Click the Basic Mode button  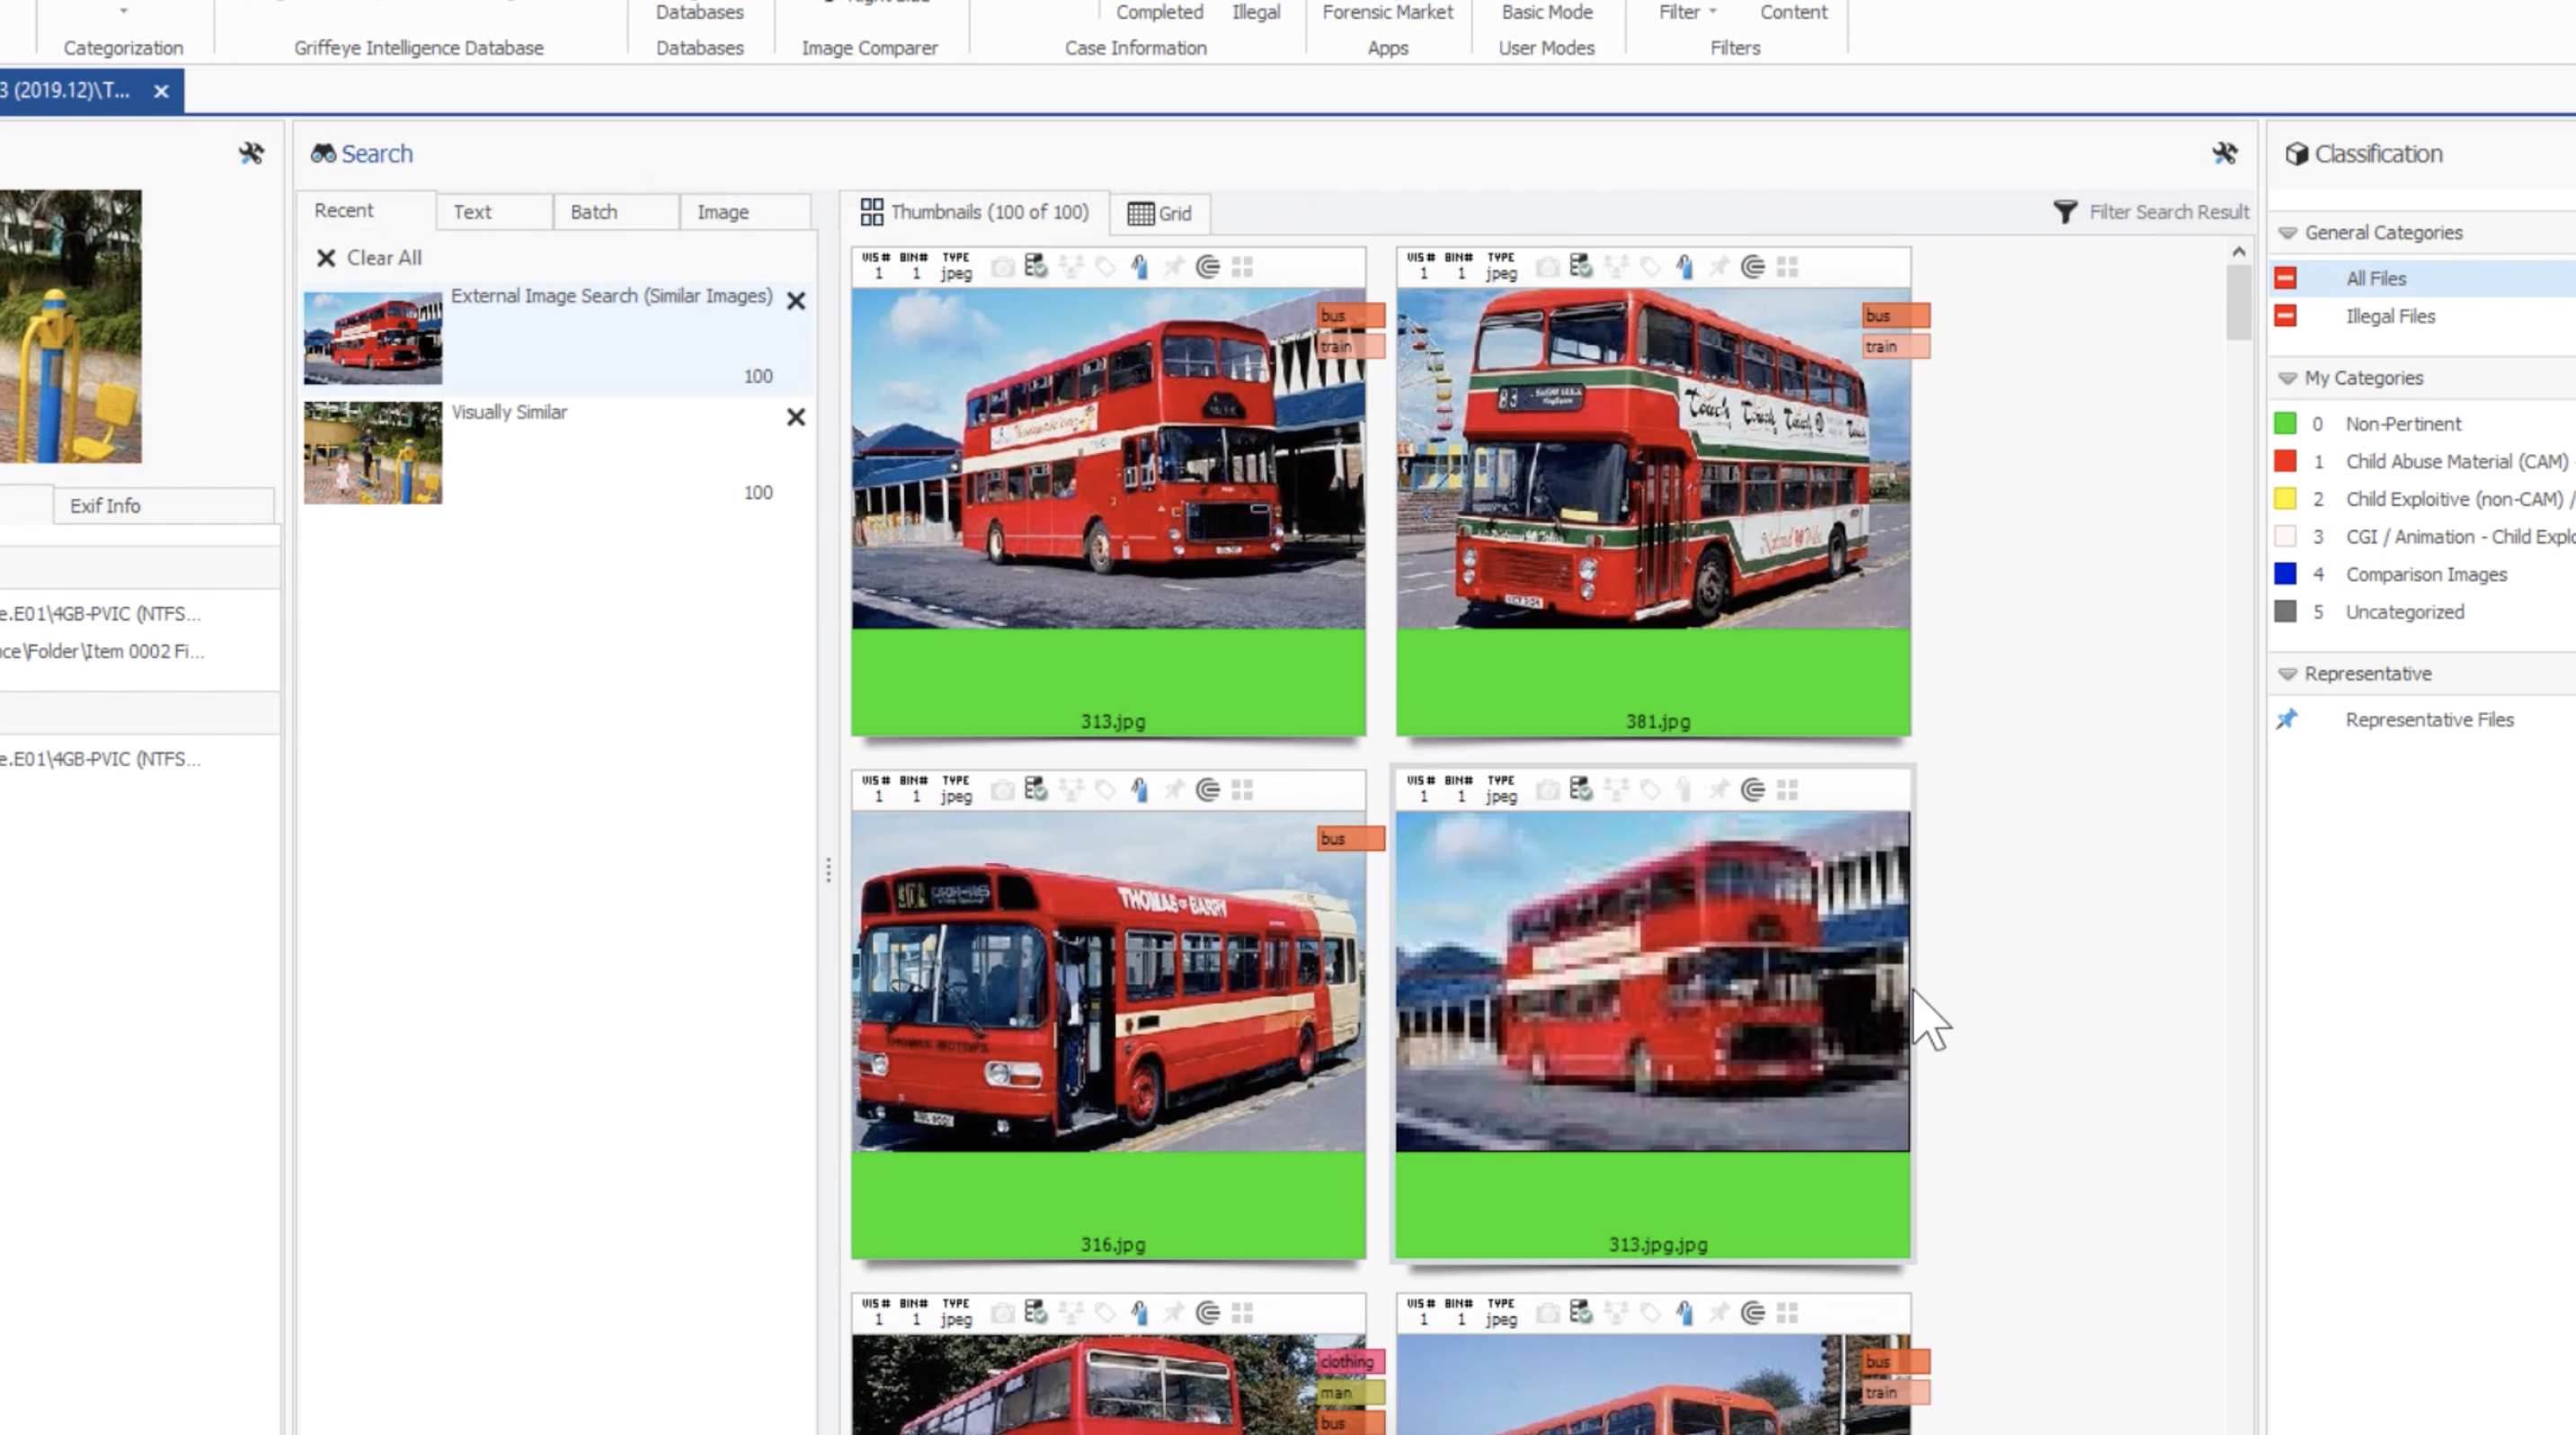1546,12
